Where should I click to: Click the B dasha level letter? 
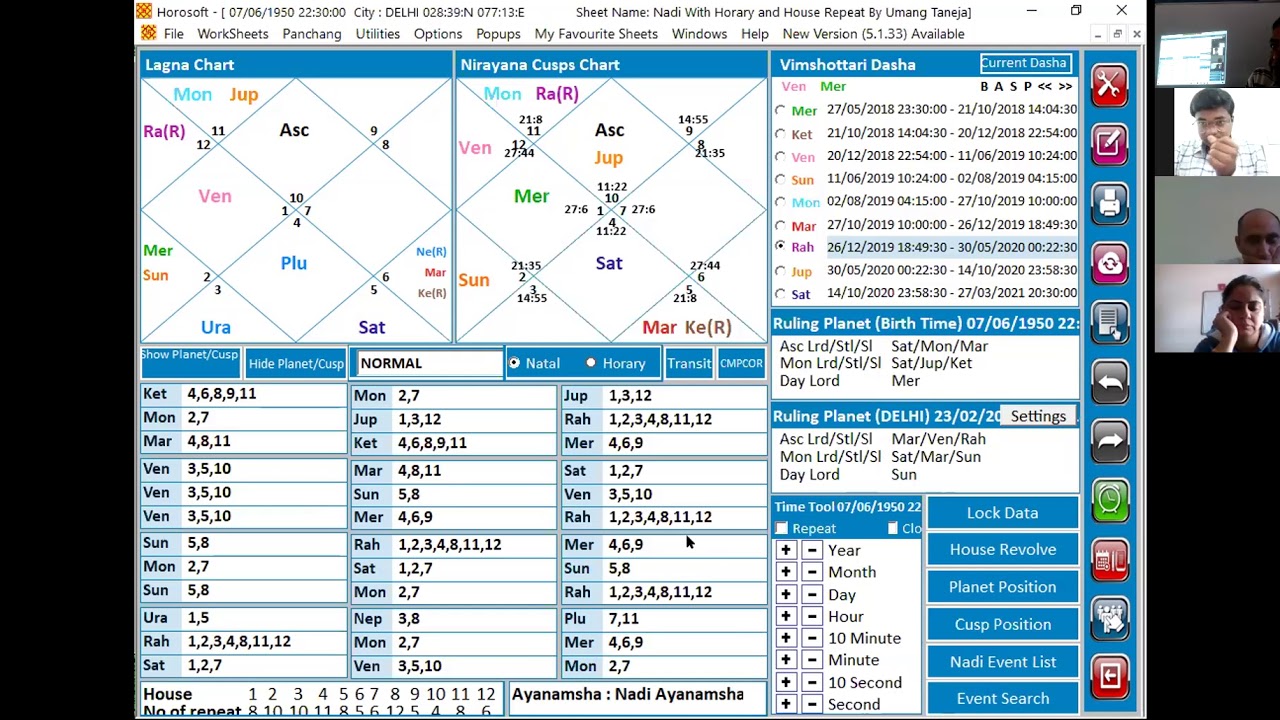984,87
